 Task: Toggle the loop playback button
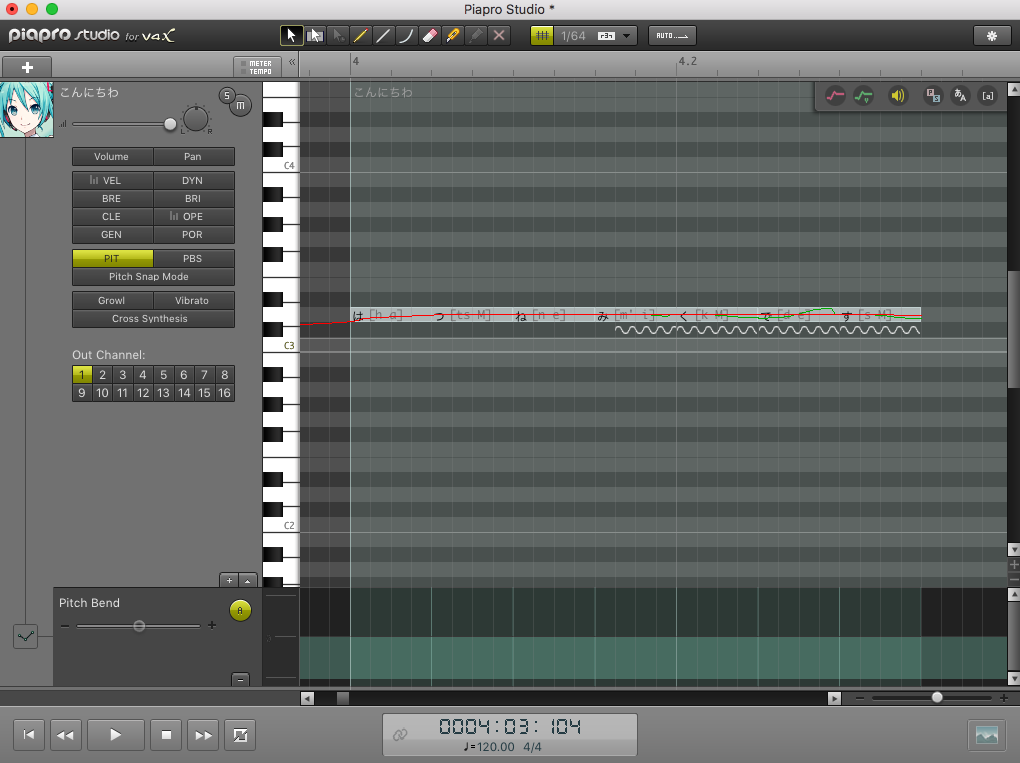(240, 735)
